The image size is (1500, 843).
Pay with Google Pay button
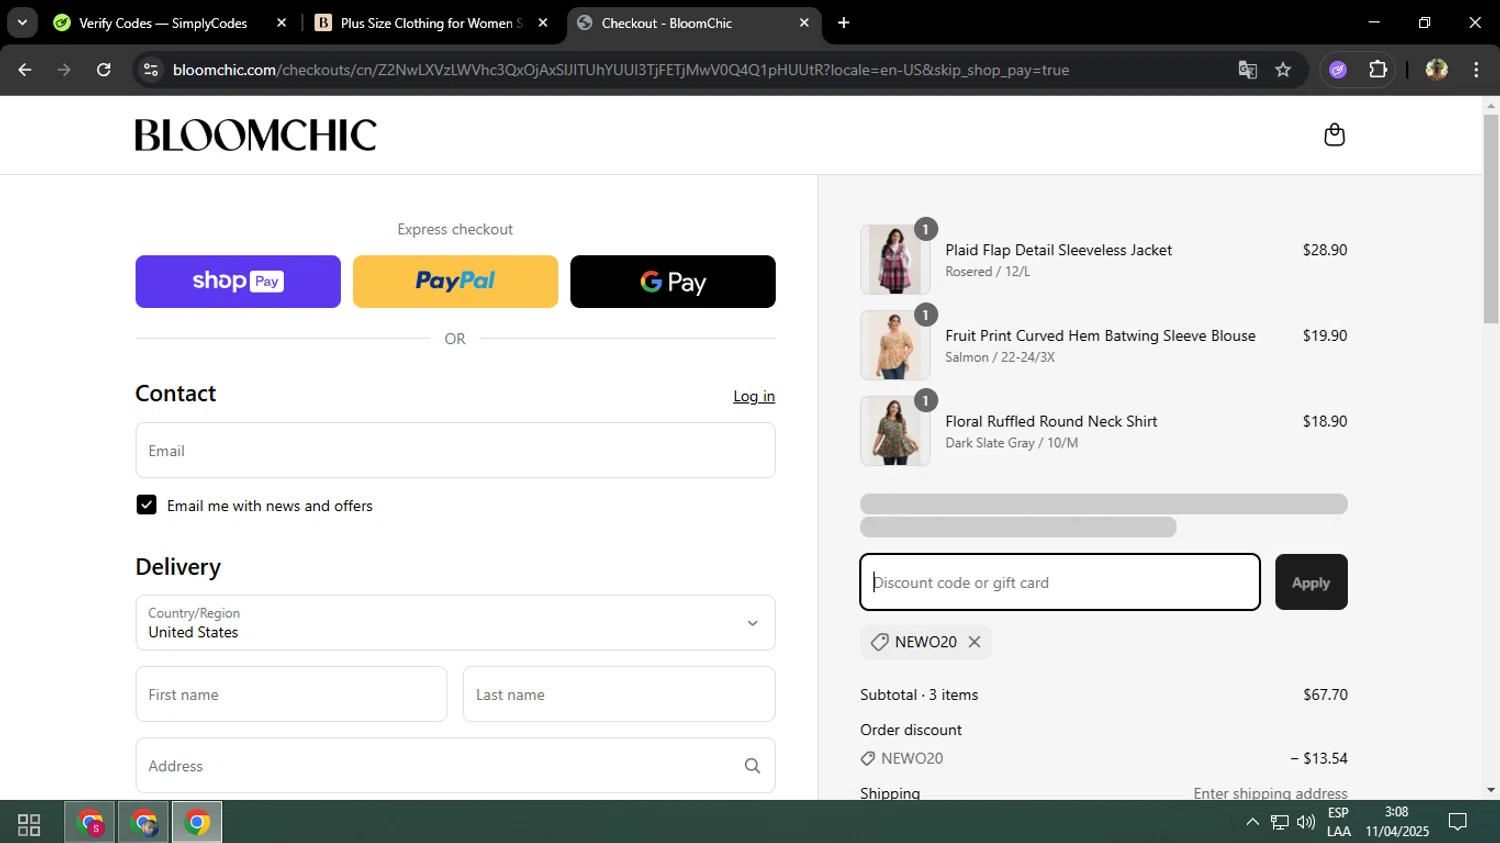673,281
